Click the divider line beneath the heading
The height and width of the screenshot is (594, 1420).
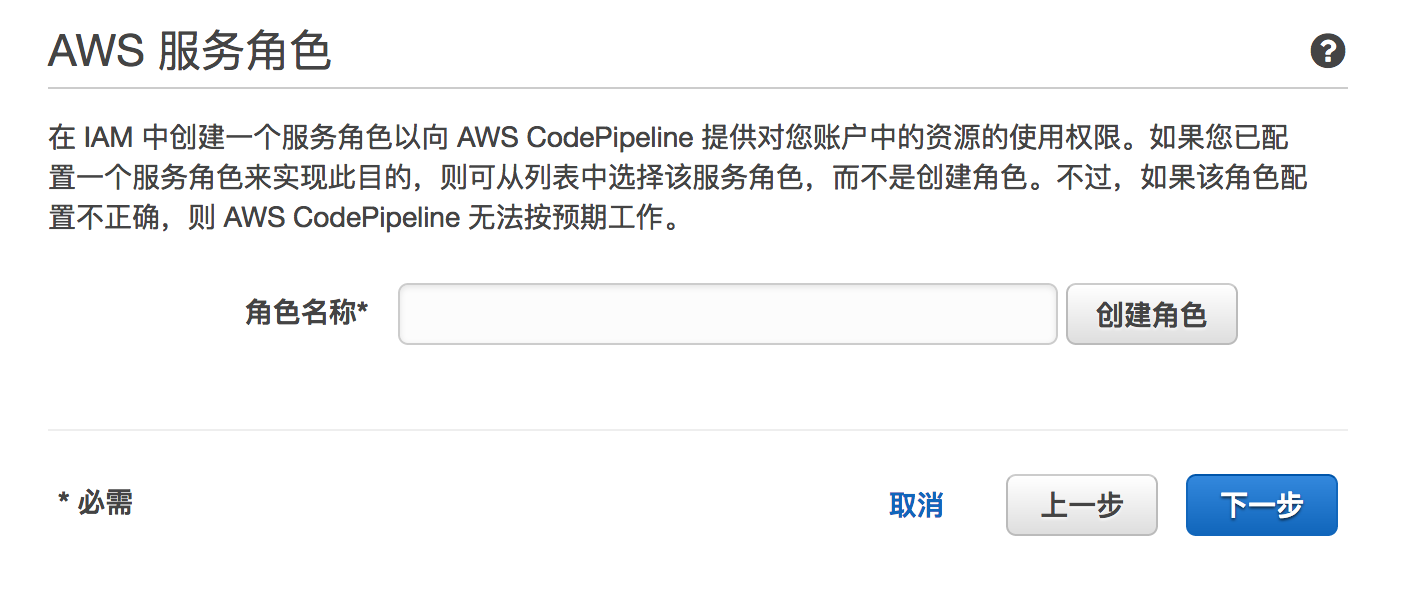click(697, 88)
